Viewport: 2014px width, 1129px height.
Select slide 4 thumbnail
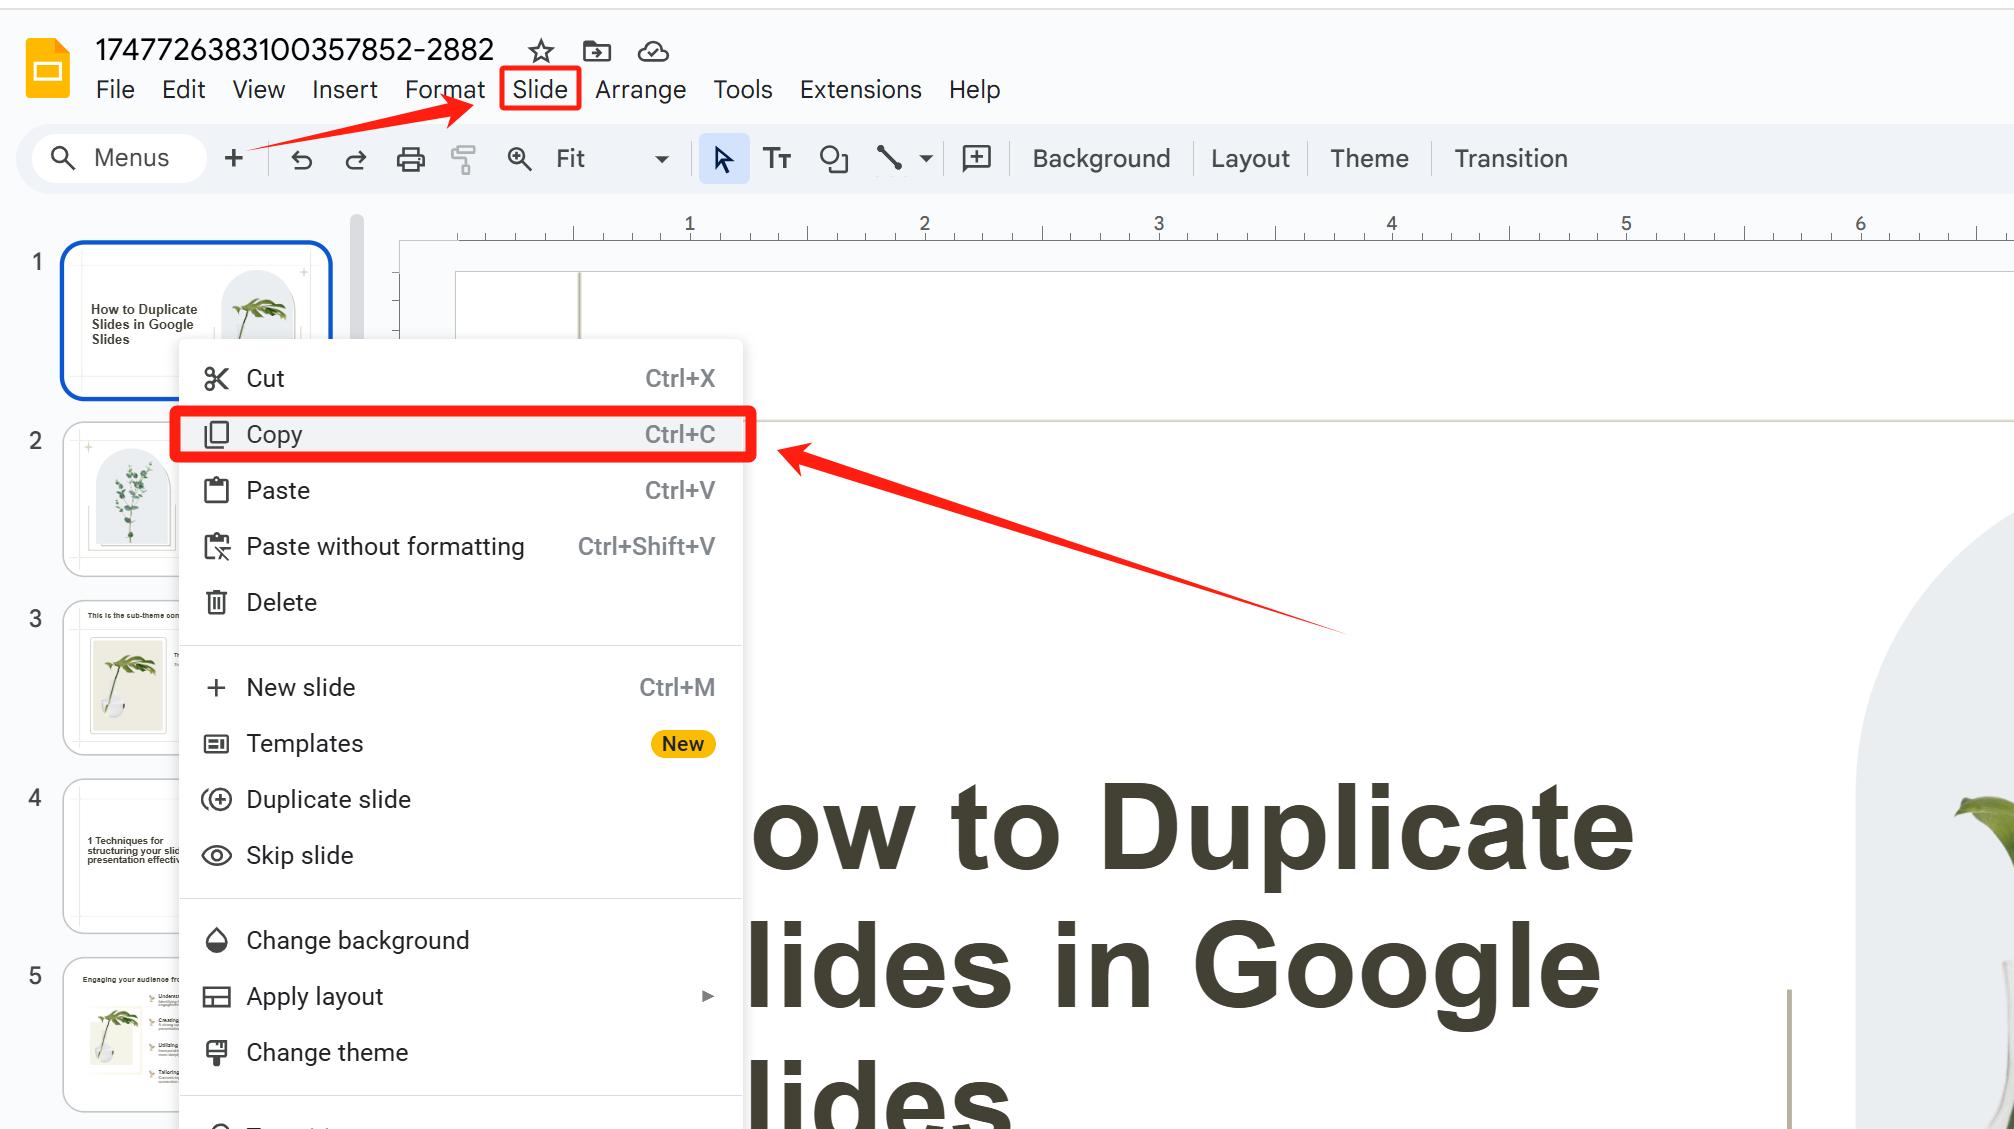(122, 856)
